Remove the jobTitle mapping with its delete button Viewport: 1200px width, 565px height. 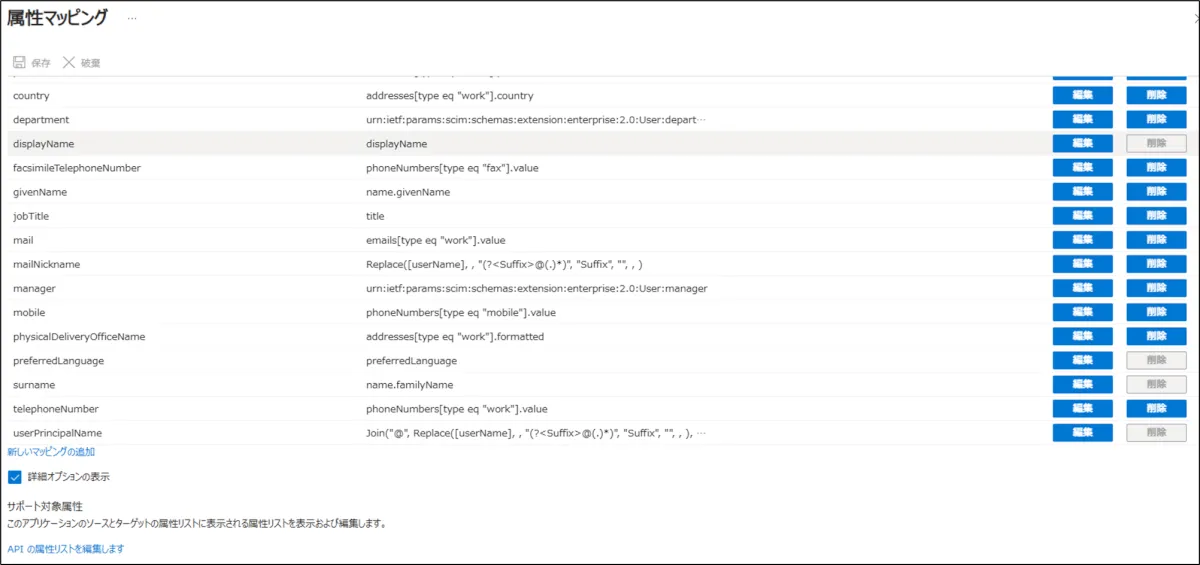tap(1156, 216)
